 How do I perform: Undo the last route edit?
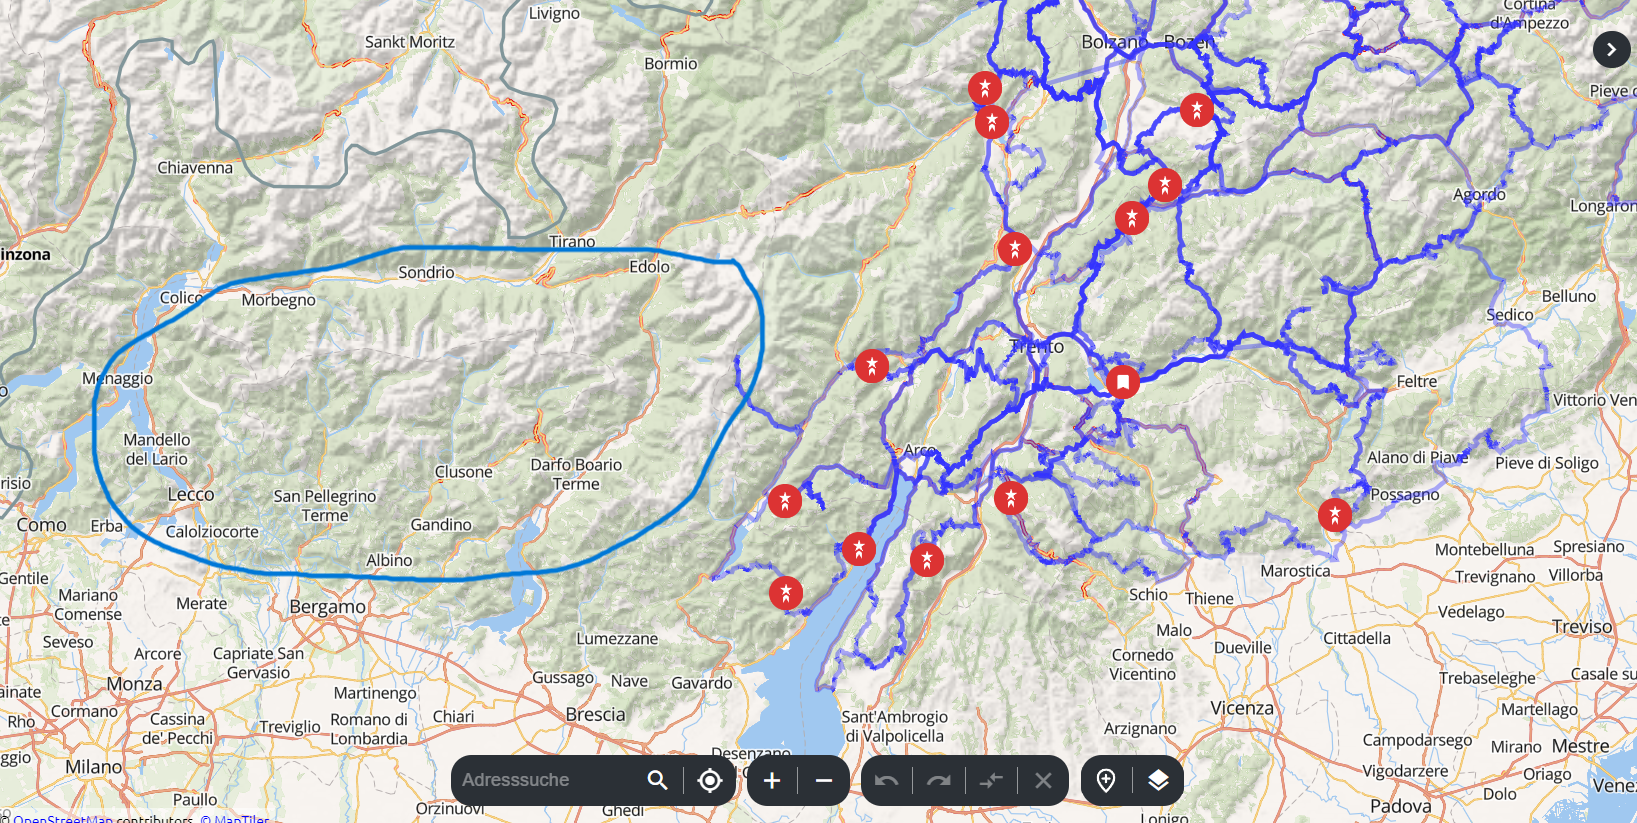coord(886,780)
